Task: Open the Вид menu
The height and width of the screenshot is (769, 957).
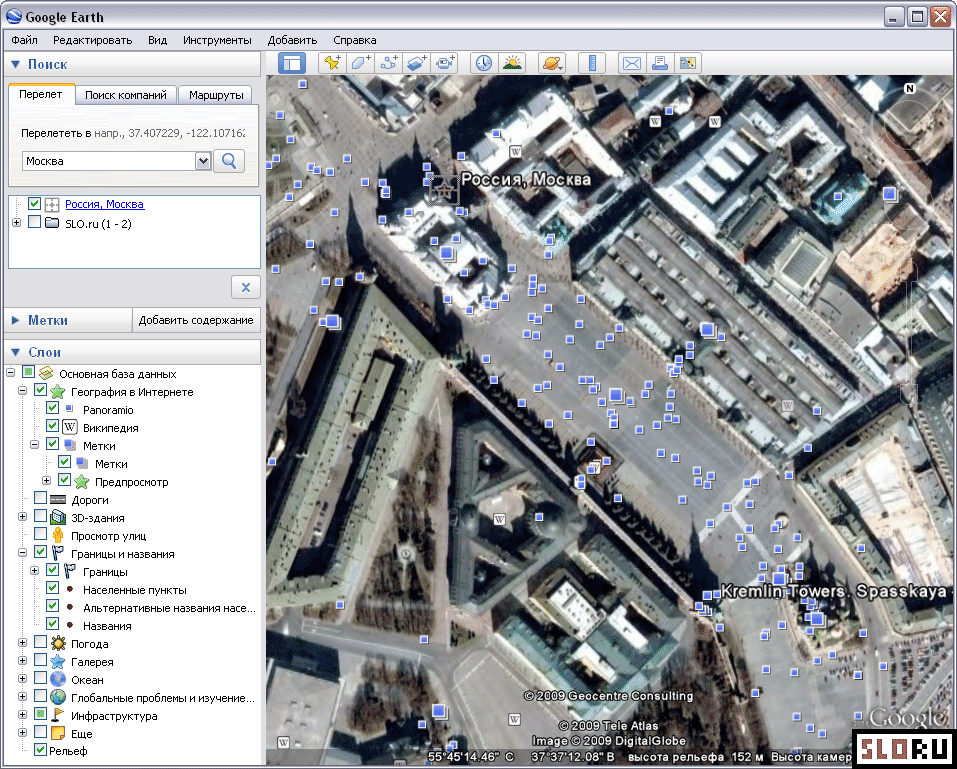Action: click(x=157, y=40)
